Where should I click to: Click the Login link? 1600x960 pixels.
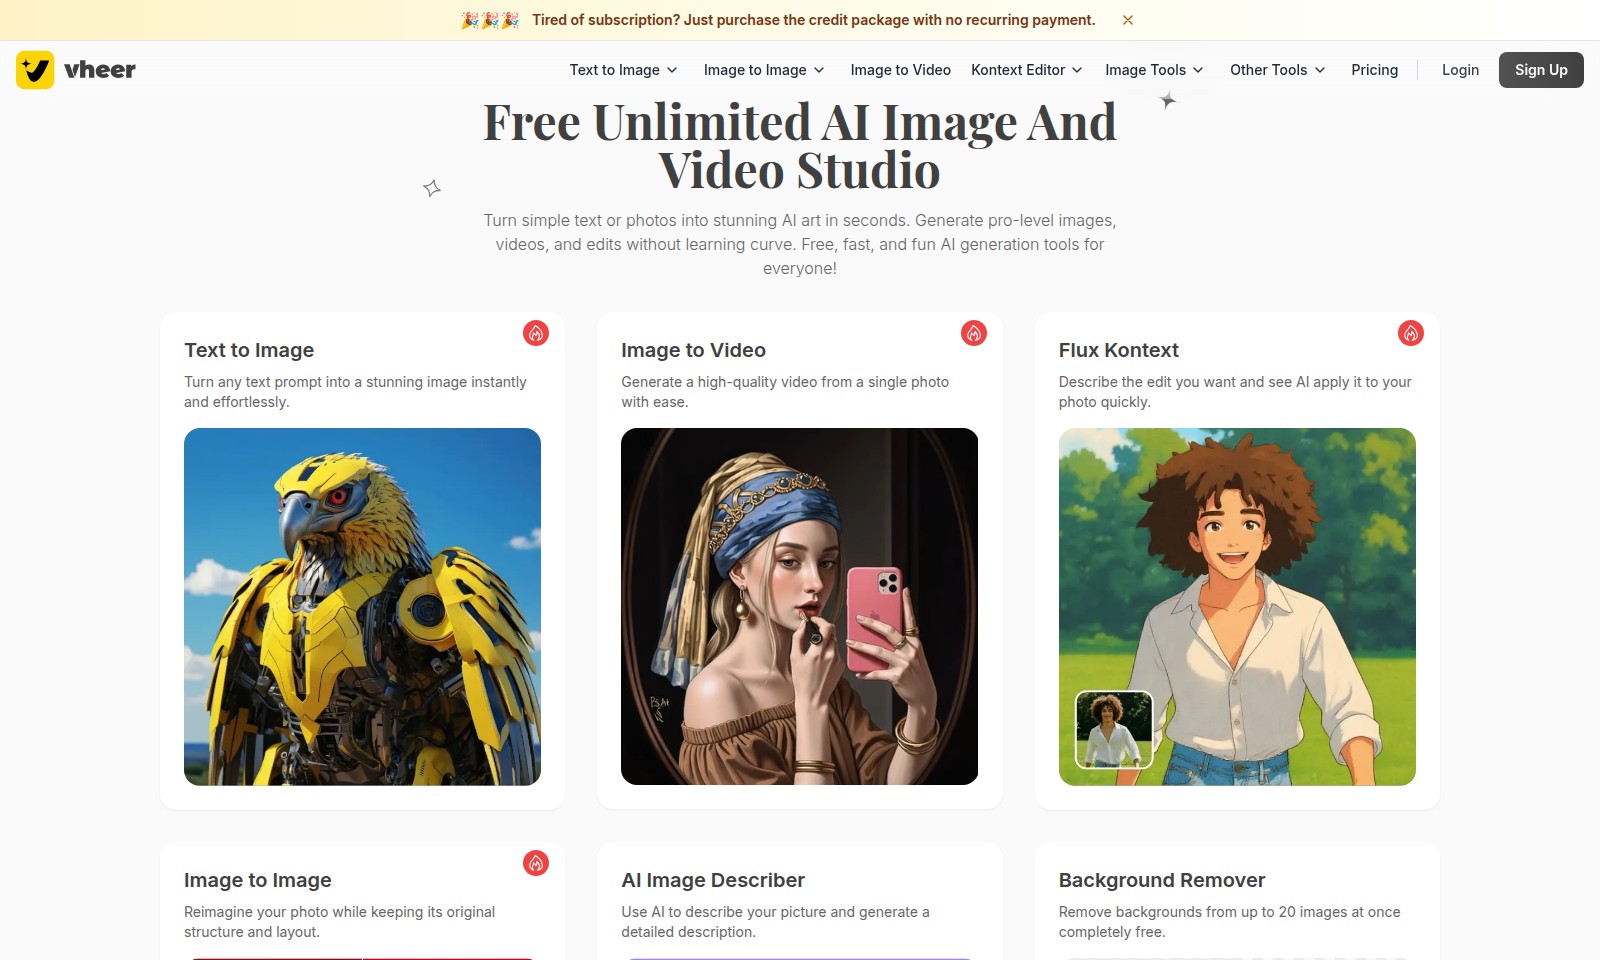point(1460,70)
